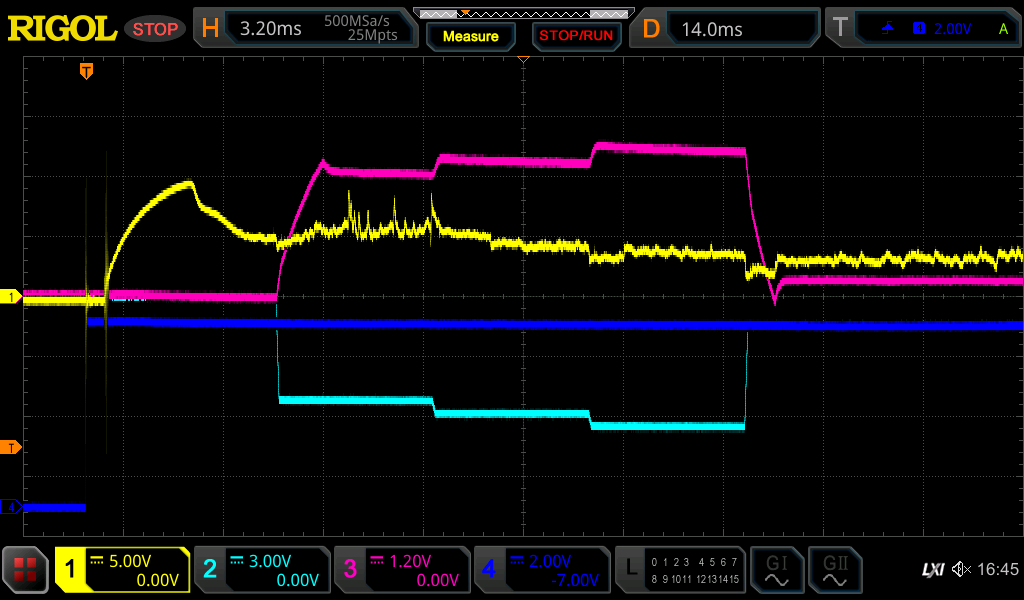Image resolution: width=1024 pixels, height=600 pixels.
Task: Open the logic analyzer L digital channels panel
Action: [680, 570]
